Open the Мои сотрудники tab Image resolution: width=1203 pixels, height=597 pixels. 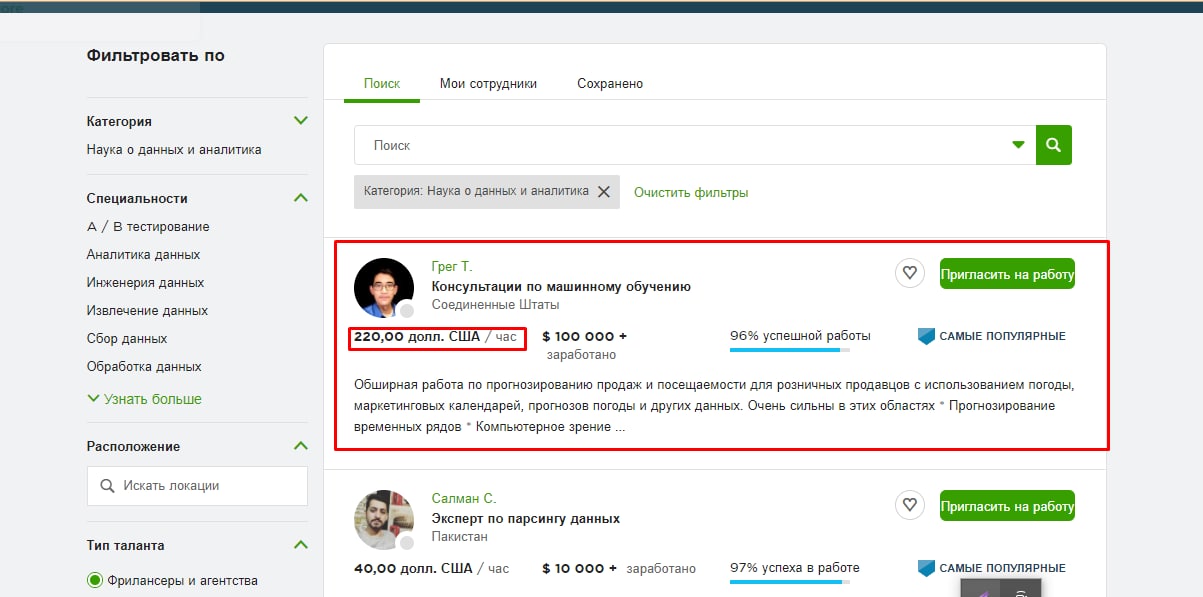488,84
